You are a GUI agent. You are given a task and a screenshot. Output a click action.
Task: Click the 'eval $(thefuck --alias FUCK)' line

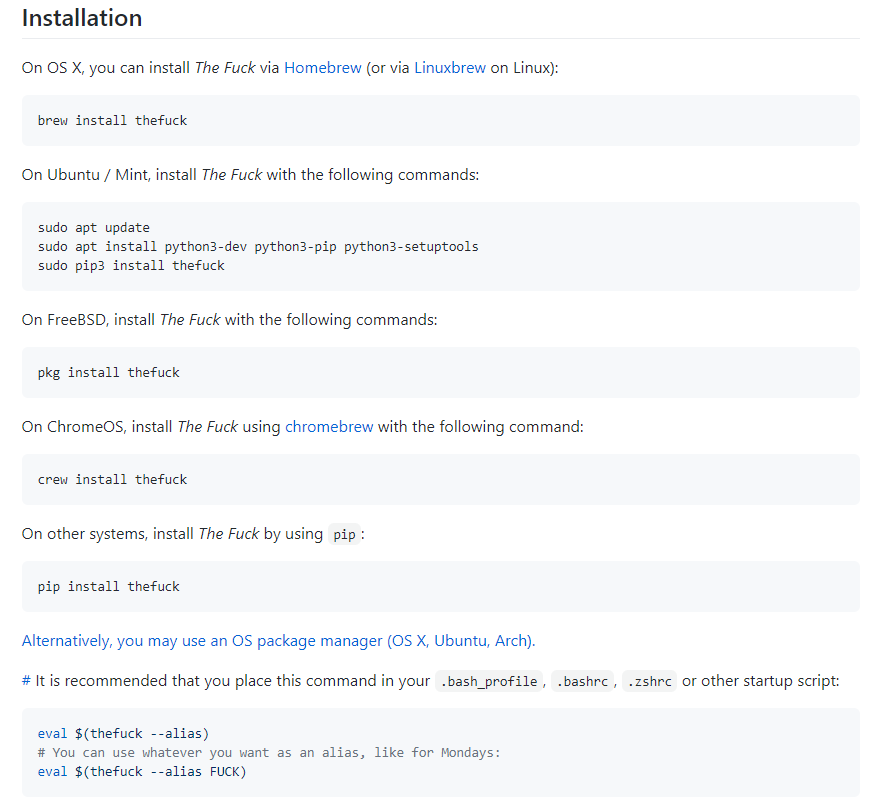click(x=142, y=772)
